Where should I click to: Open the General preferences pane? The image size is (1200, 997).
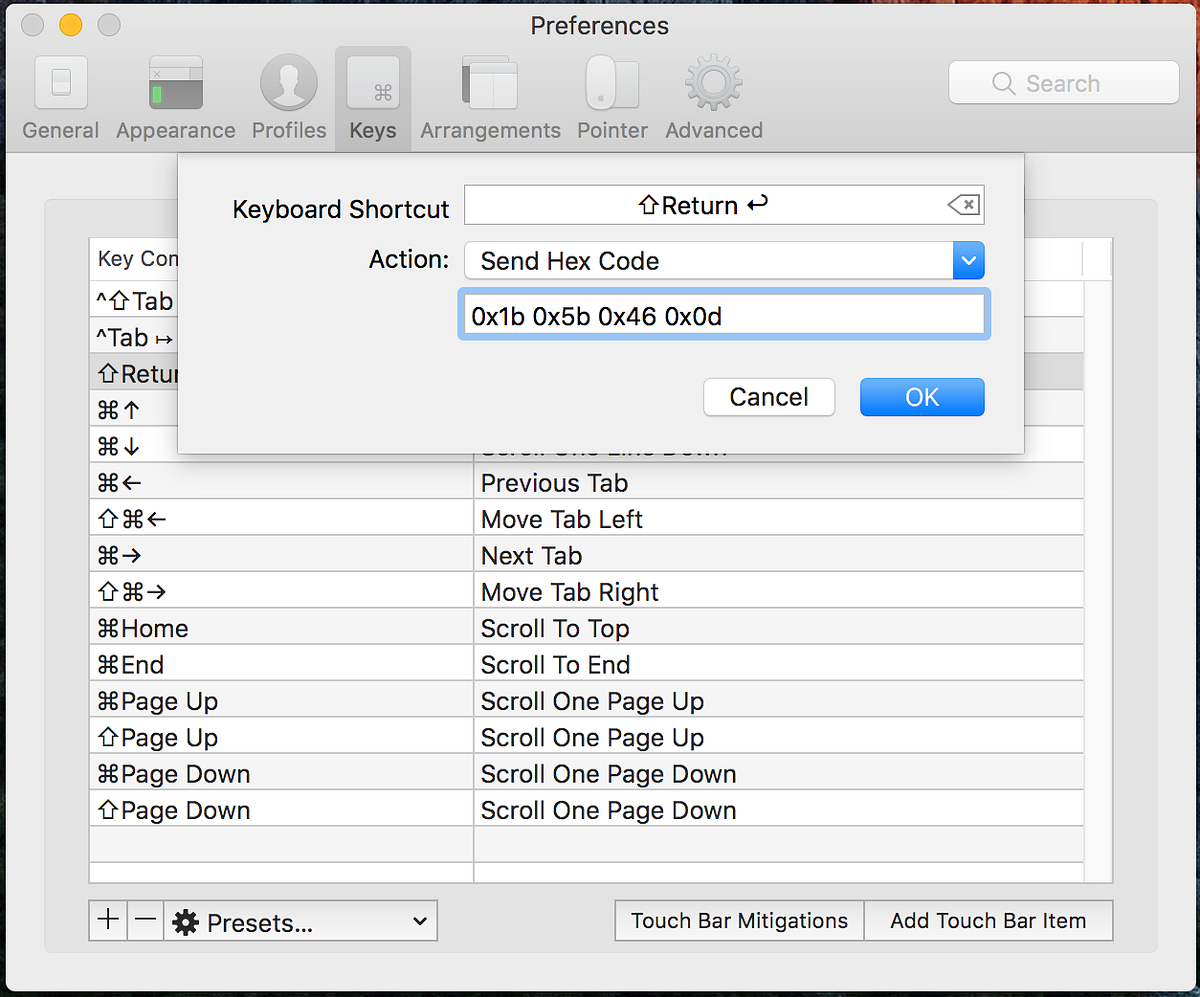click(x=60, y=95)
